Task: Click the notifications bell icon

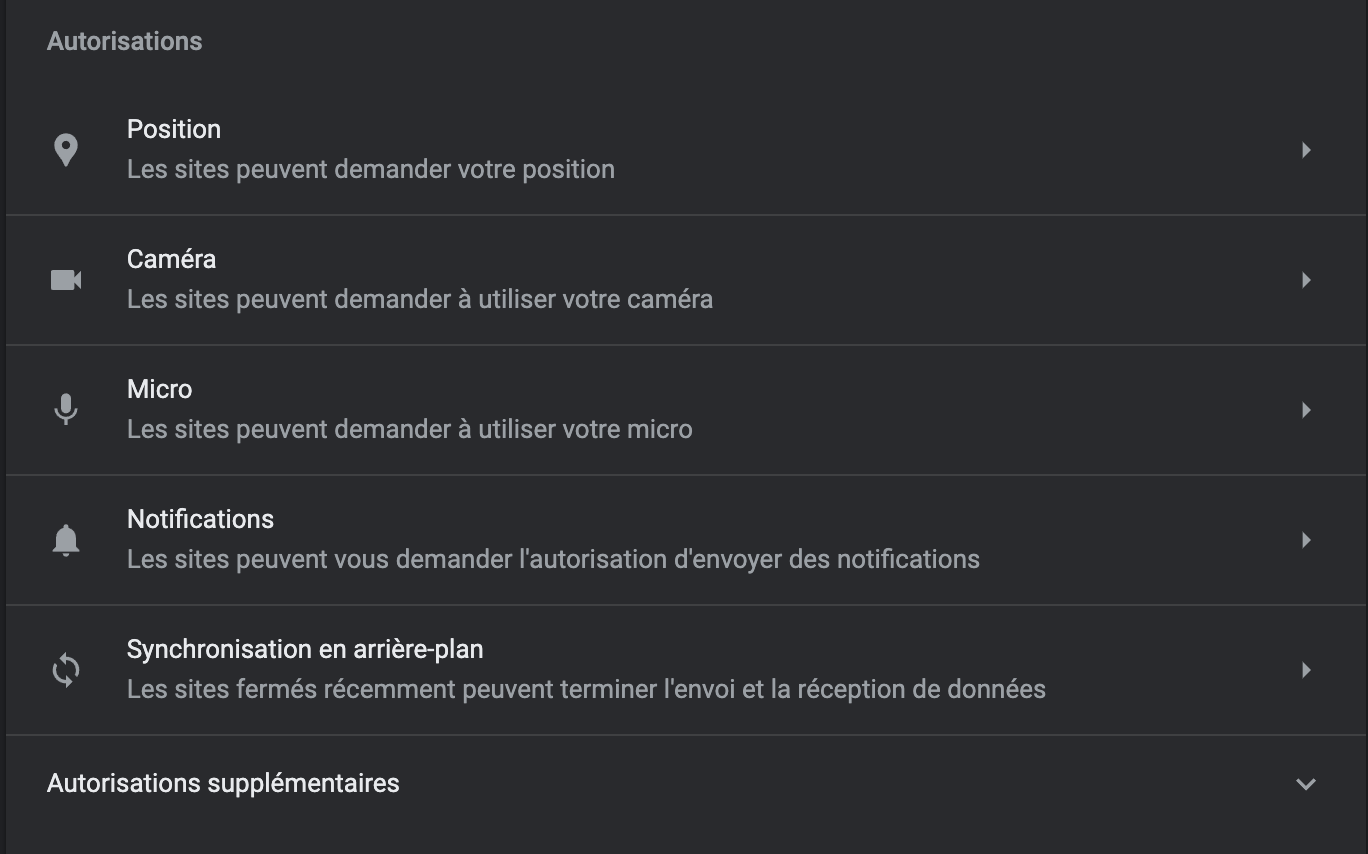Action: (66, 540)
